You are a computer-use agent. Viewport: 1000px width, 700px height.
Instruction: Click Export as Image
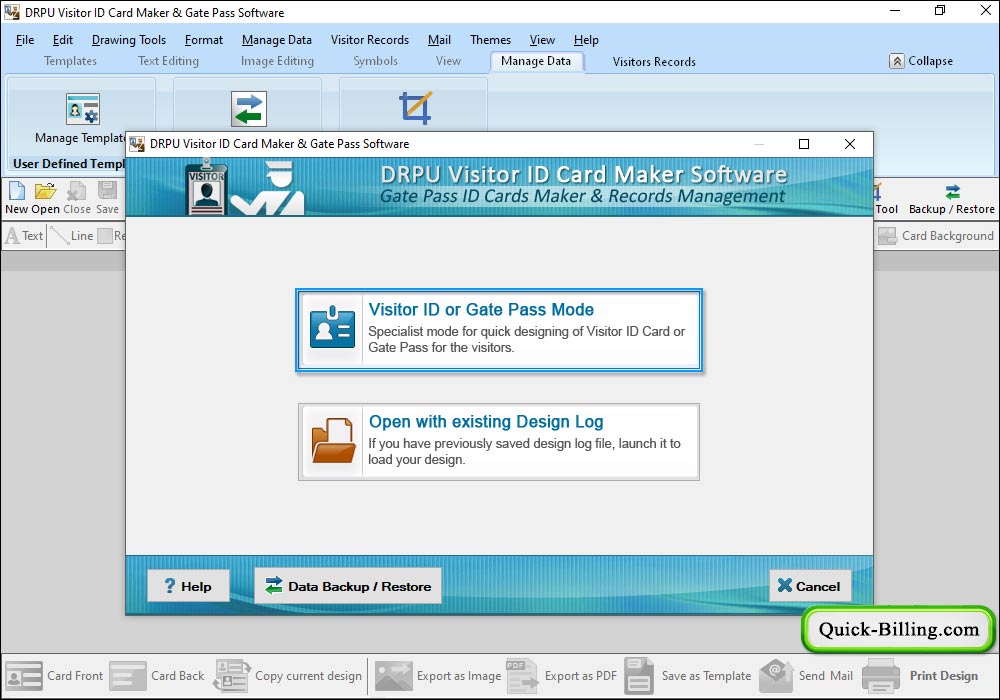click(x=438, y=676)
